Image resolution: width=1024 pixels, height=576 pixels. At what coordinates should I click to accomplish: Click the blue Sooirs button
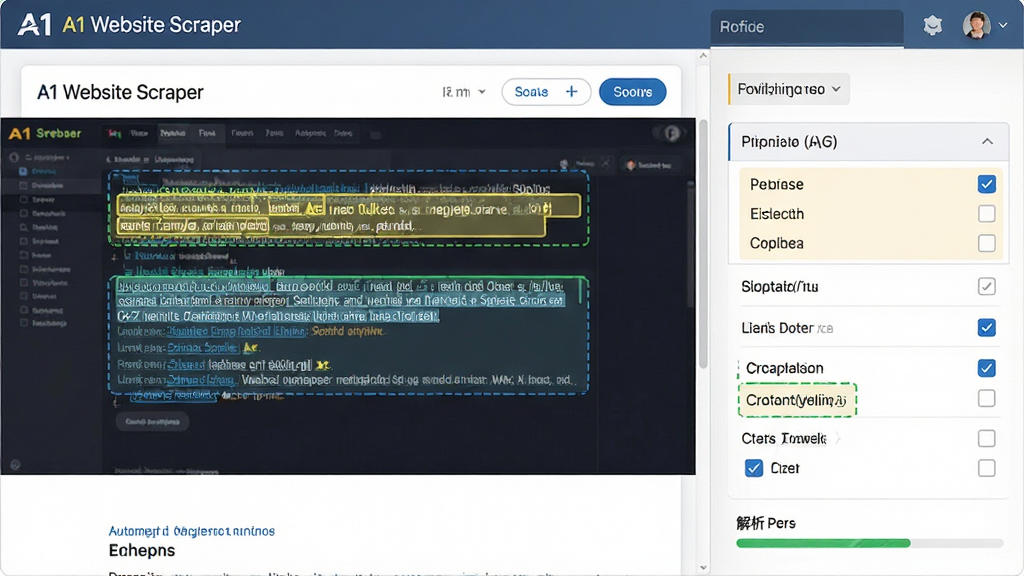point(632,92)
